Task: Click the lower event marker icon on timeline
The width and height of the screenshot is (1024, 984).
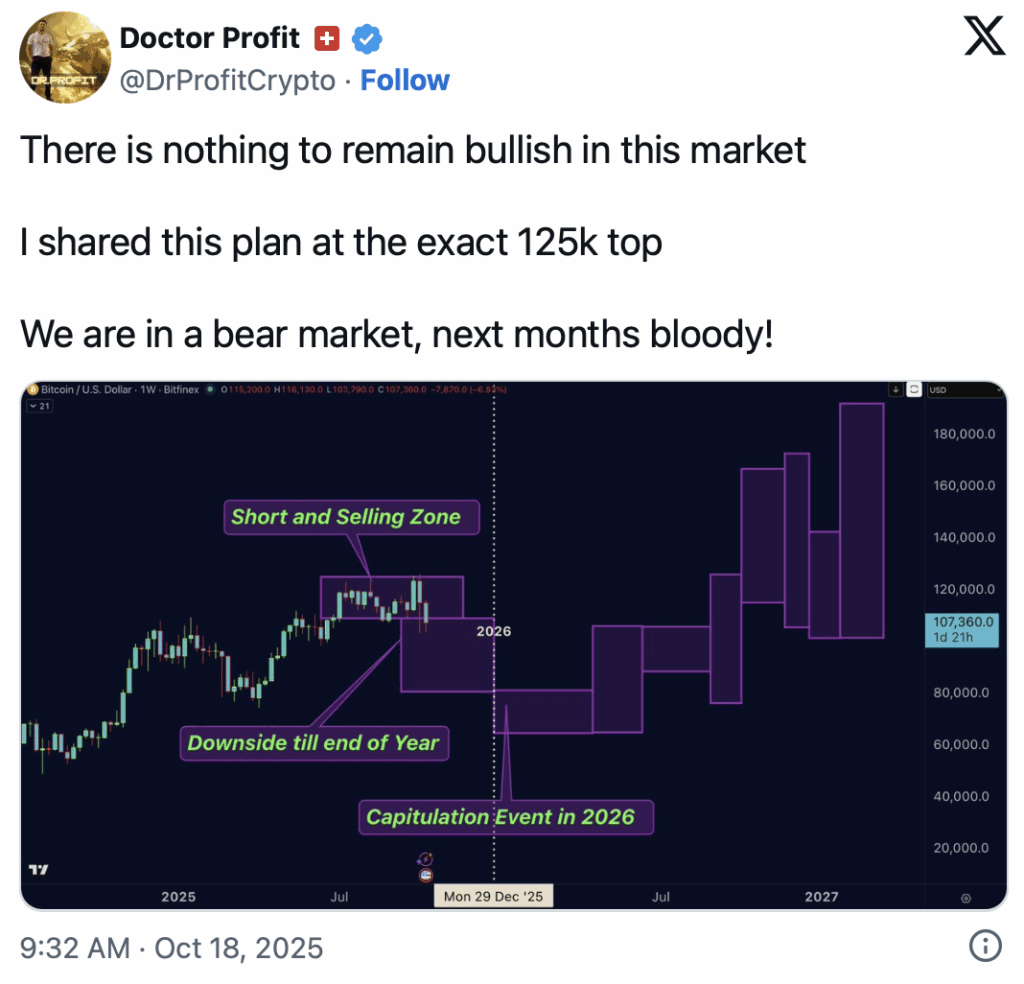Action: pyautogui.click(x=426, y=875)
